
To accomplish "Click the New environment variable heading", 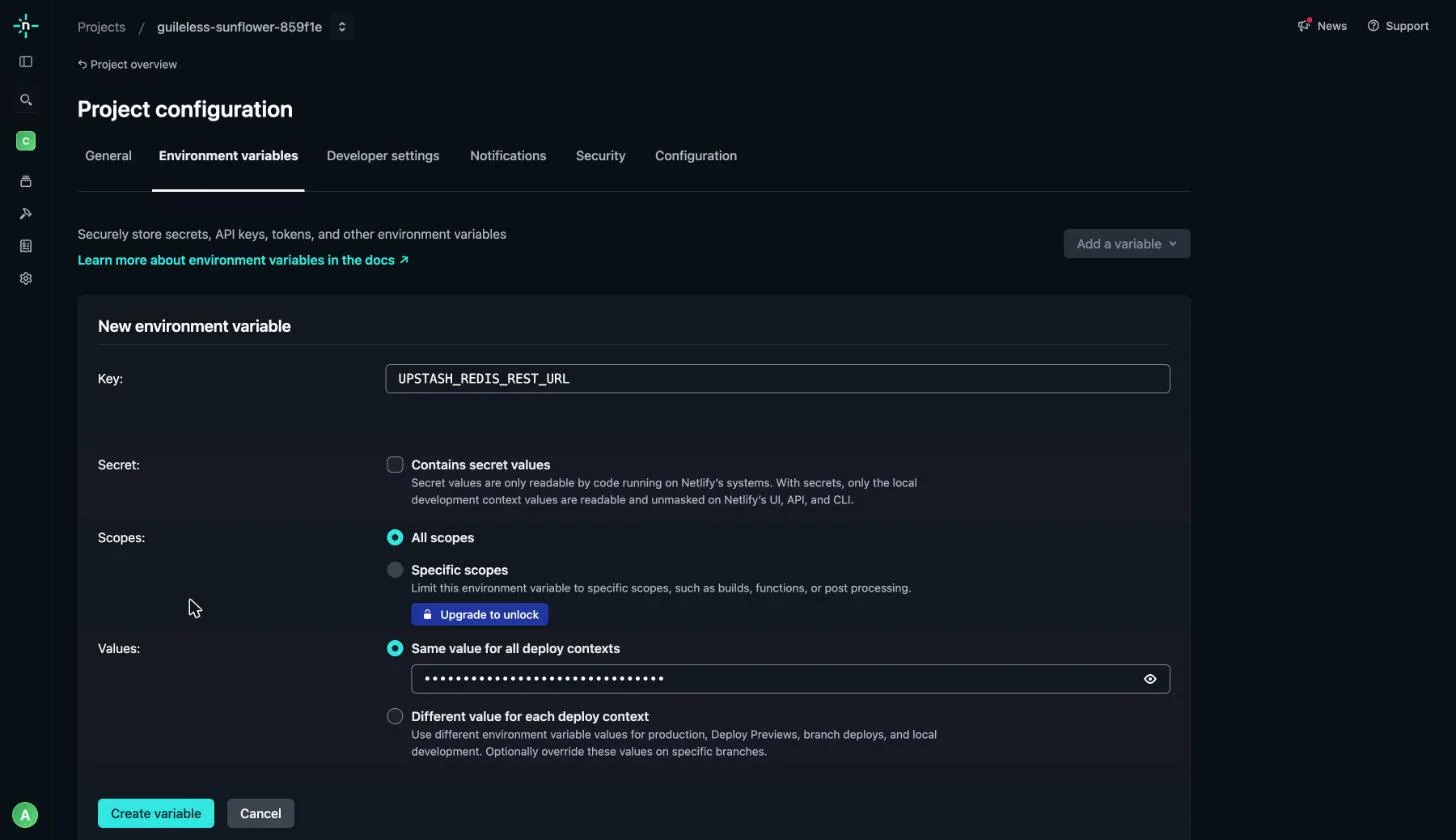I will [194, 327].
